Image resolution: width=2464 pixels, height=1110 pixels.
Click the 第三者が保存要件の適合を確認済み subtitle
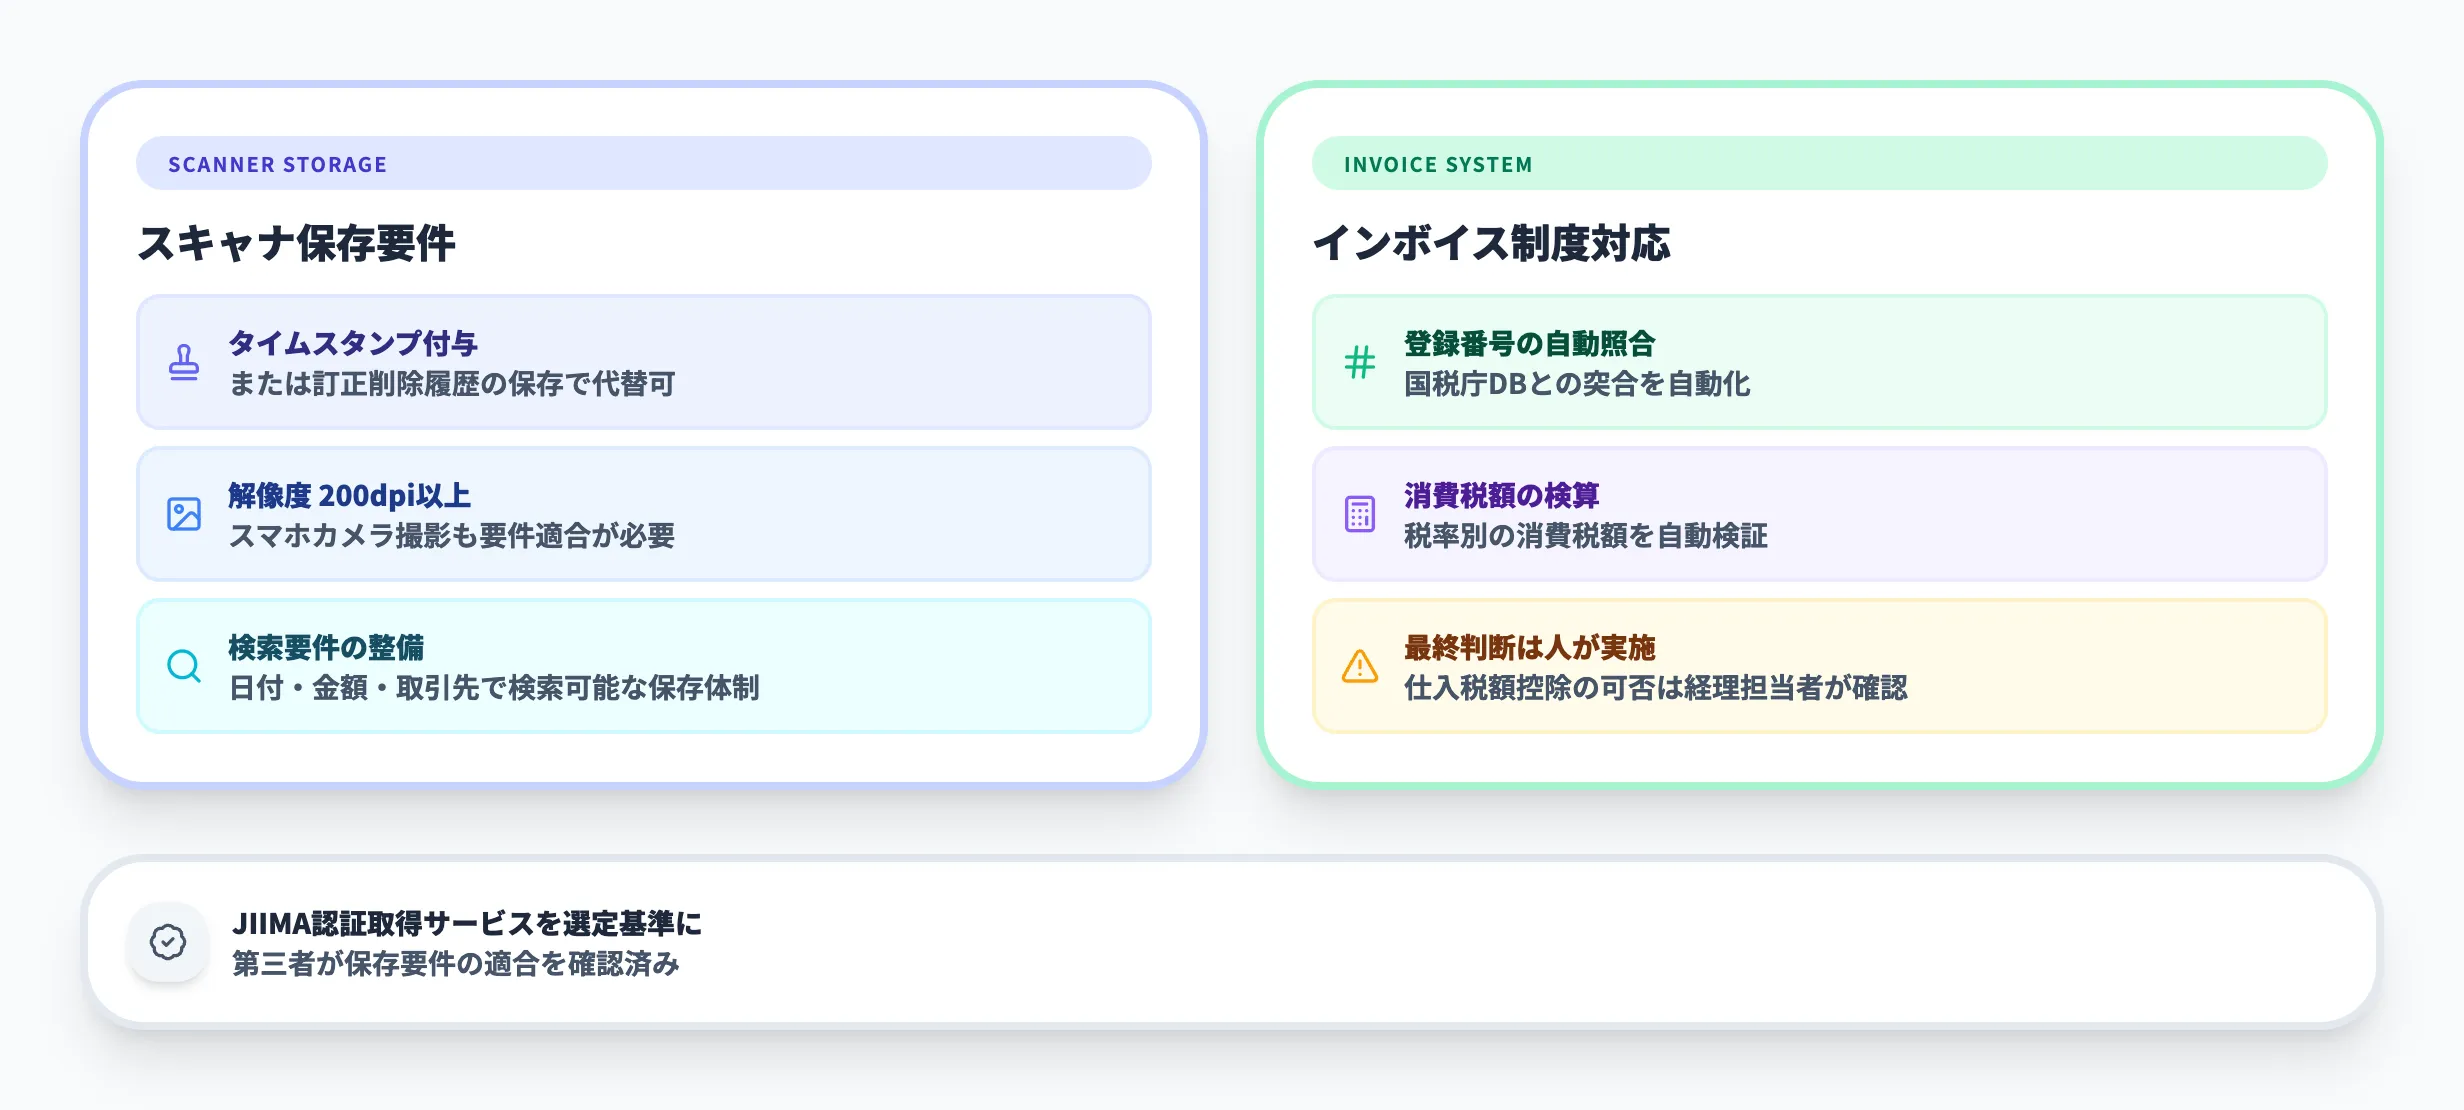coord(455,964)
